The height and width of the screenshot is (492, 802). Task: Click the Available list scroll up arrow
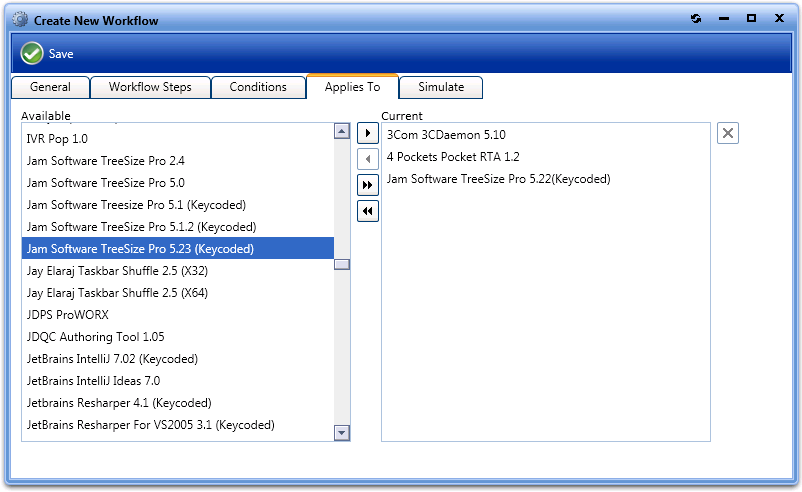(x=342, y=131)
